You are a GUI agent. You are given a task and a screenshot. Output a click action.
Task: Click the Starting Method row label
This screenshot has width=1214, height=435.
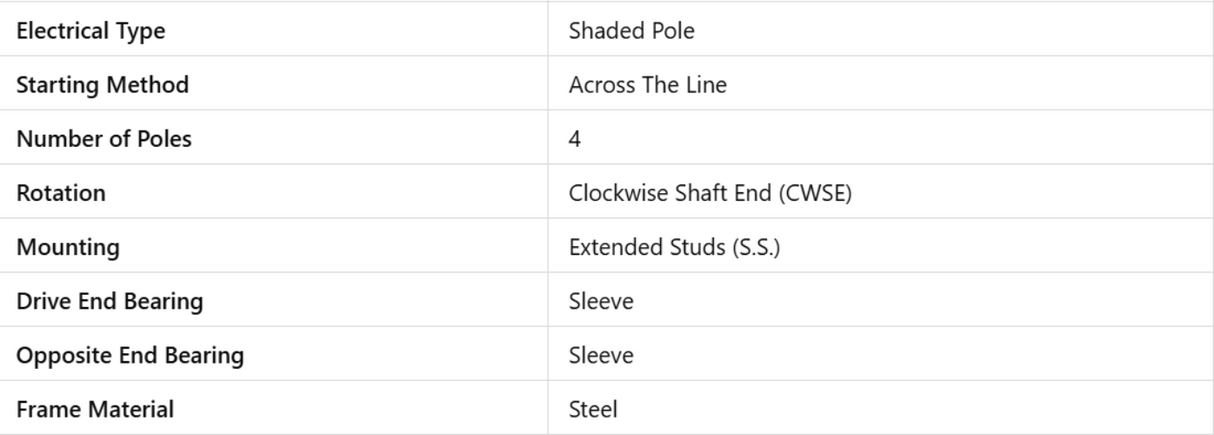(102, 85)
